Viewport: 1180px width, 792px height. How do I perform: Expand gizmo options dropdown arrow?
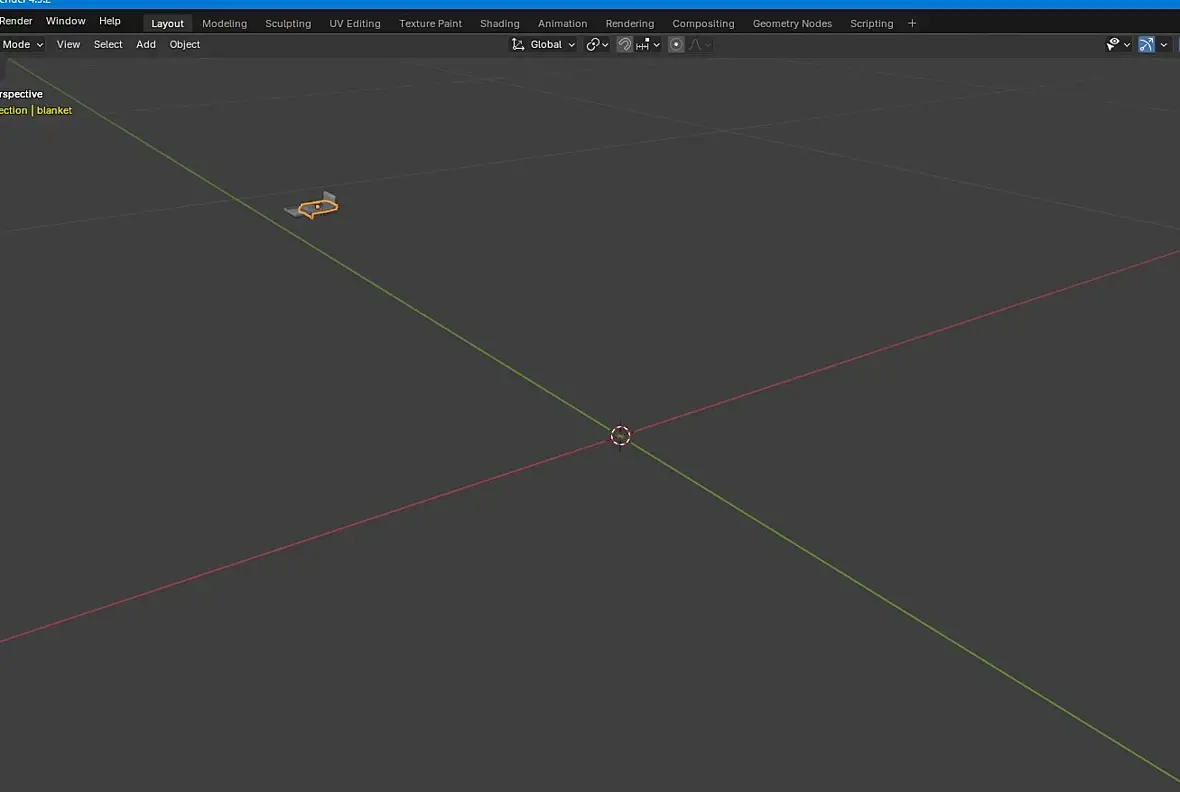(1163, 44)
